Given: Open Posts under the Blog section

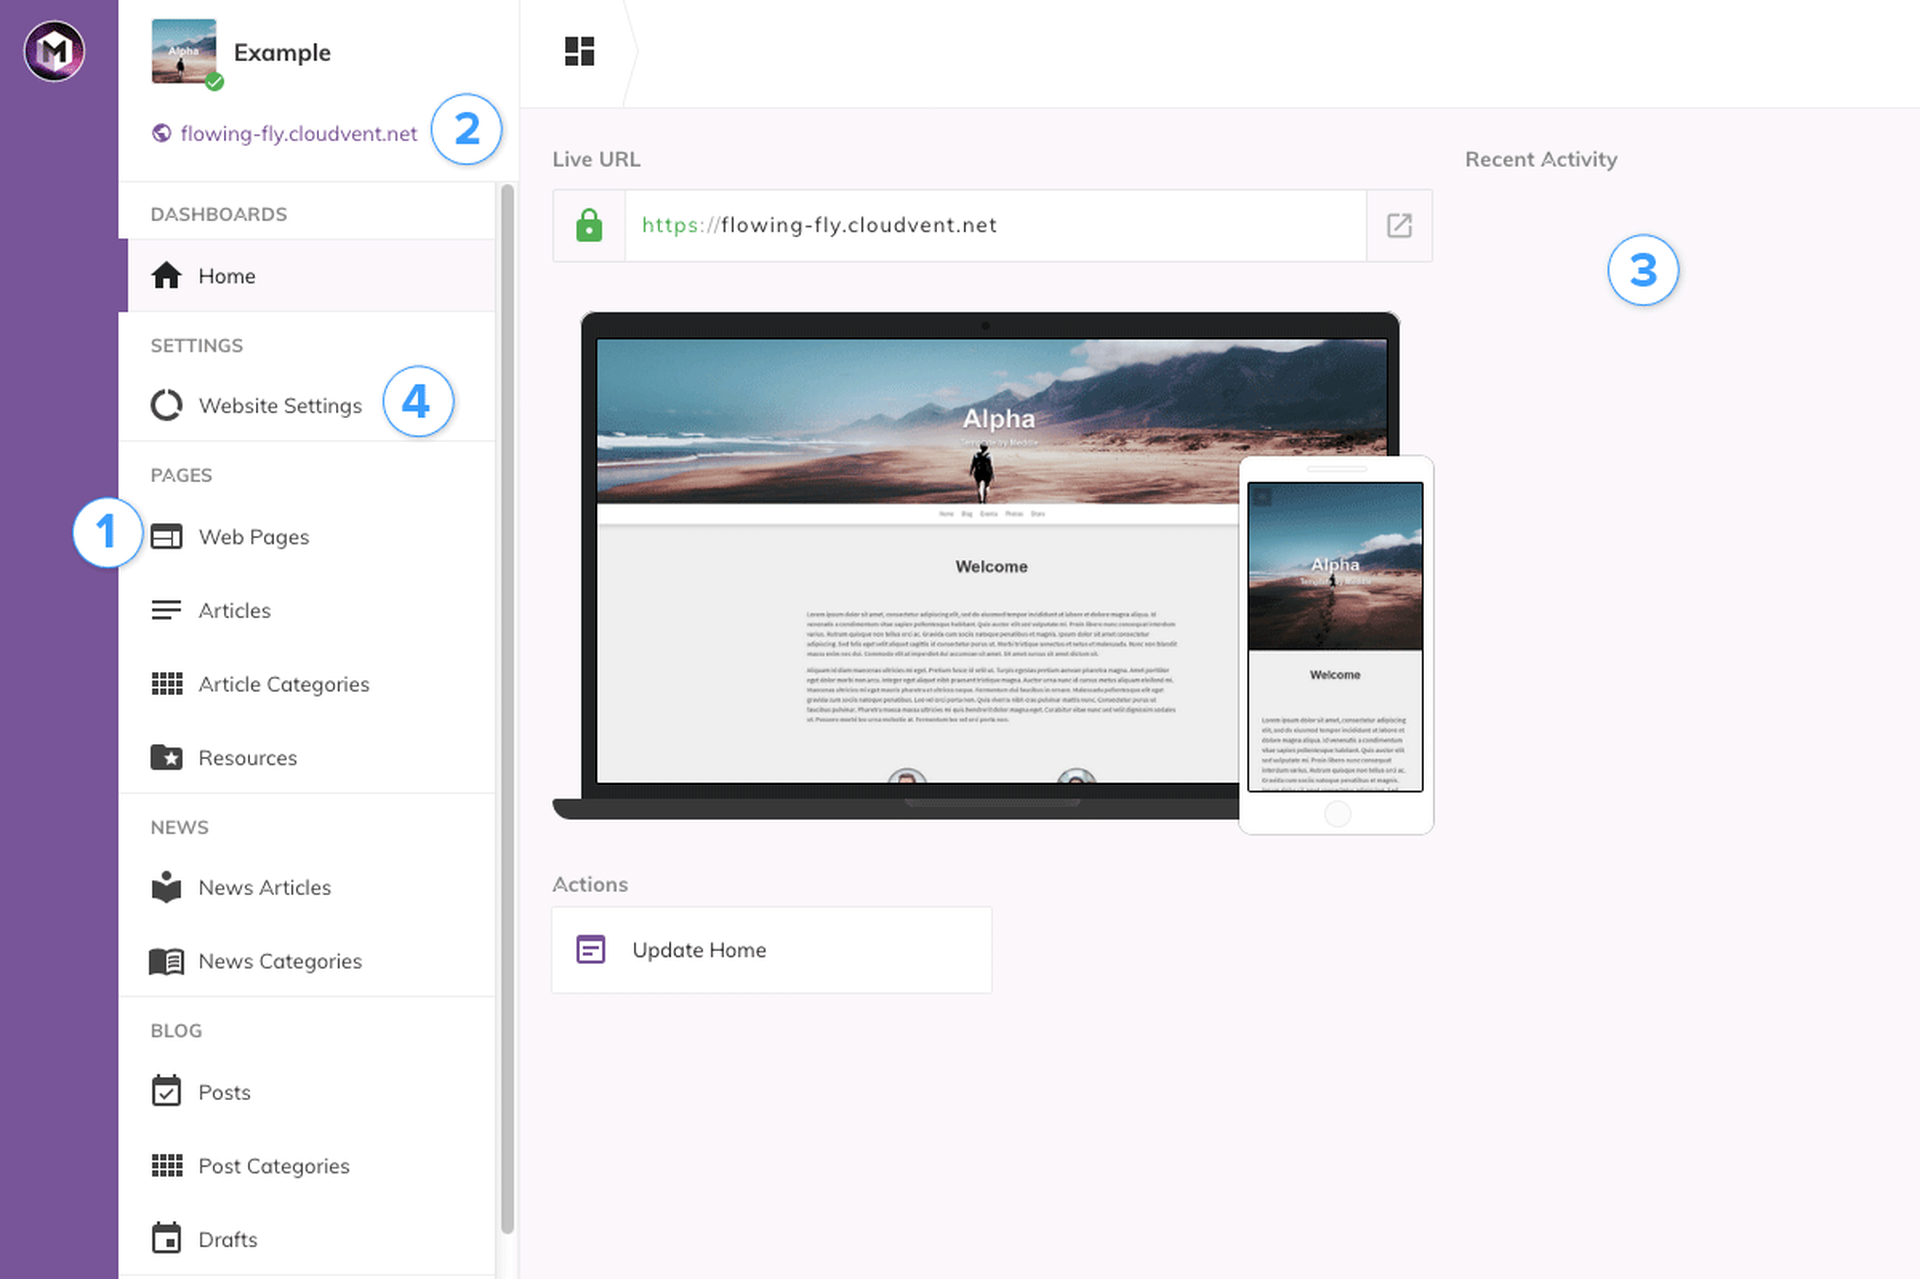Looking at the screenshot, I should point(224,1092).
